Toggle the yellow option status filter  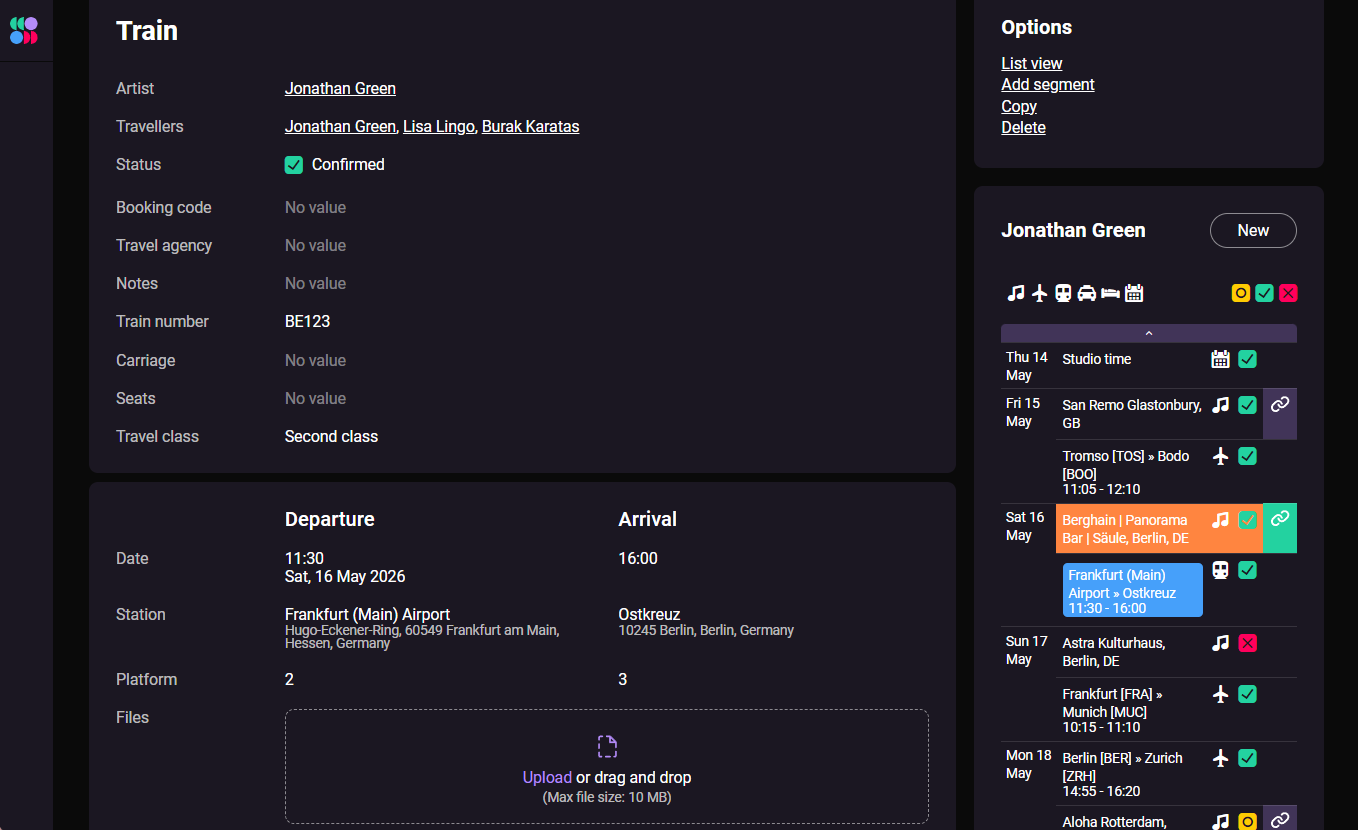tap(1241, 293)
